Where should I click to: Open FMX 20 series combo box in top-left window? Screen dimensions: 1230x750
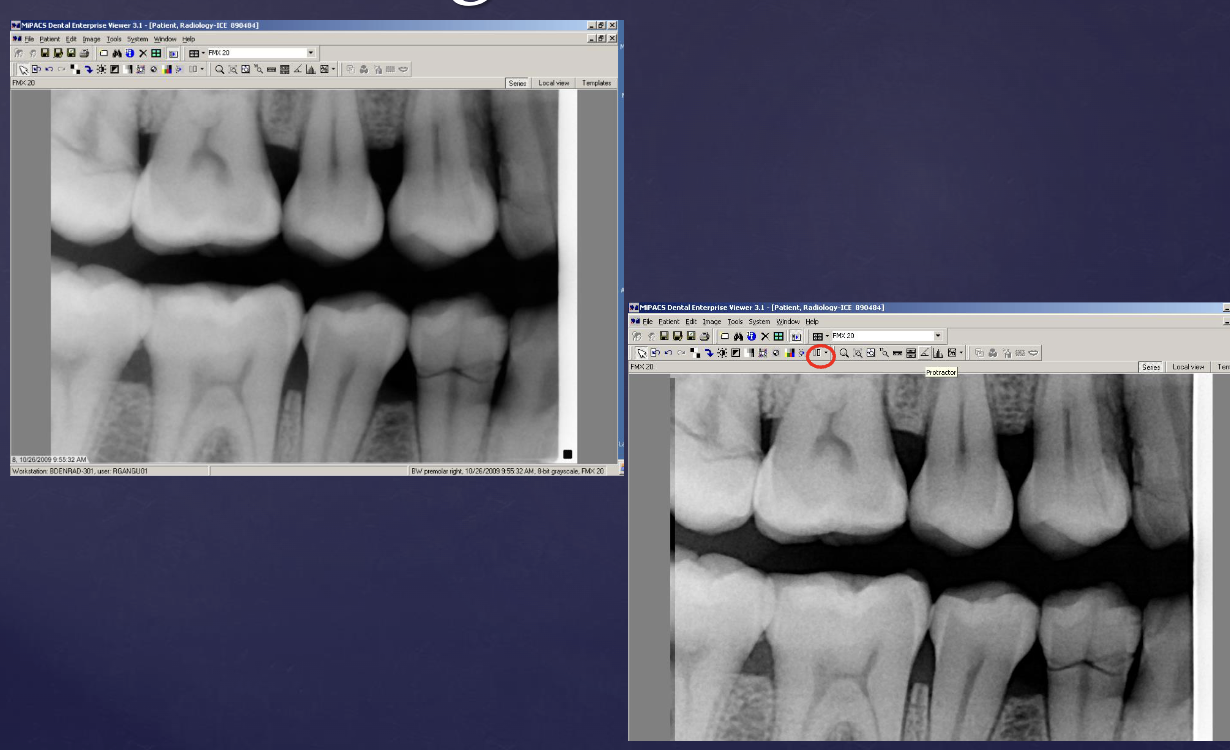[262, 53]
